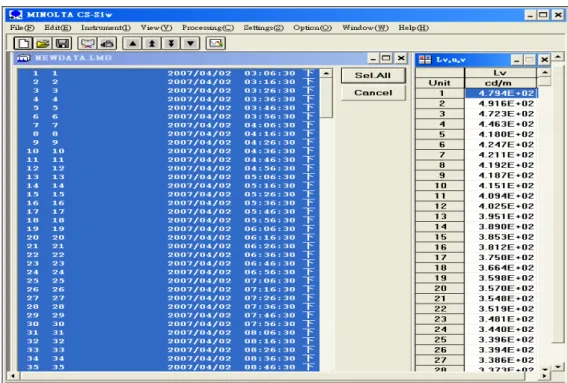The height and width of the screenshot is (383, 568).
Task: Select the Lv cell 4.794E+02
Action: 501,93
